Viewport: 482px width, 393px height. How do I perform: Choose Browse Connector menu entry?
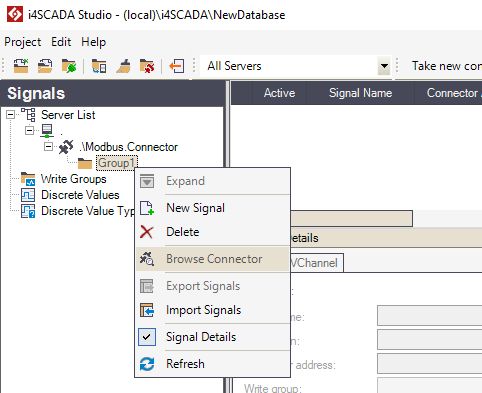click(x=213, y=259)
